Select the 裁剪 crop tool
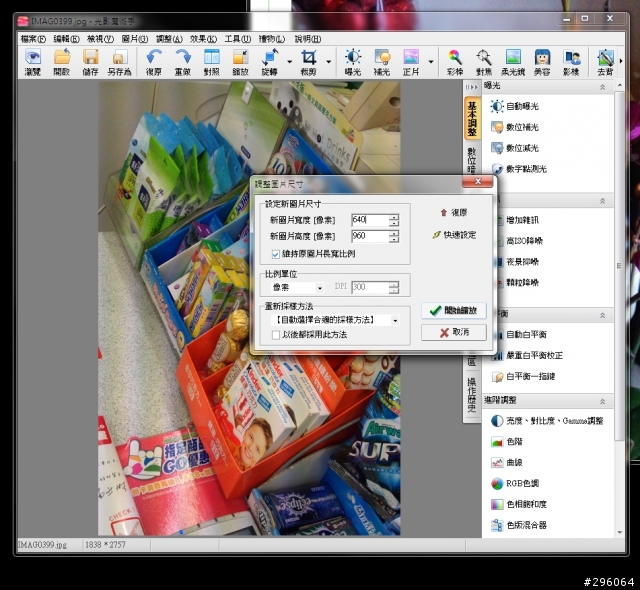Image resolution: width=640 pixels, height=590 pixels. [309, 62]
